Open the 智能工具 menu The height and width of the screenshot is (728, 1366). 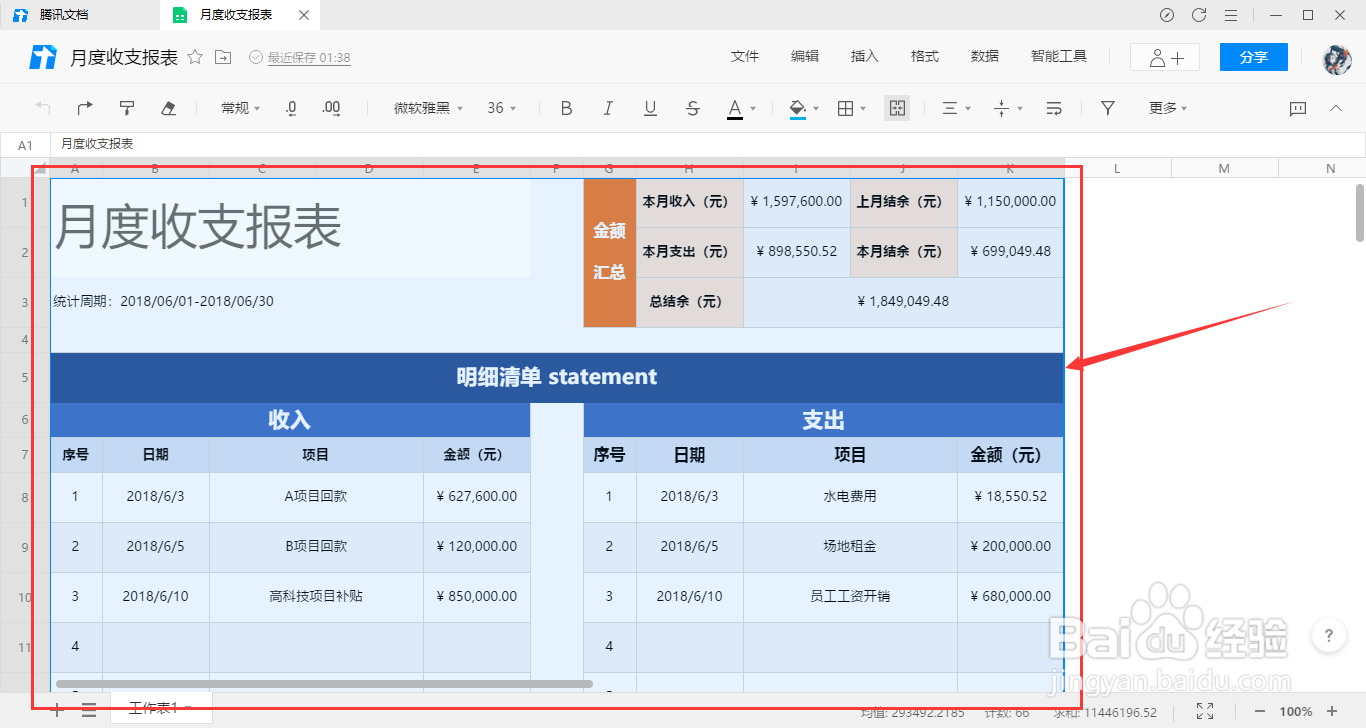pos(1059,57)
